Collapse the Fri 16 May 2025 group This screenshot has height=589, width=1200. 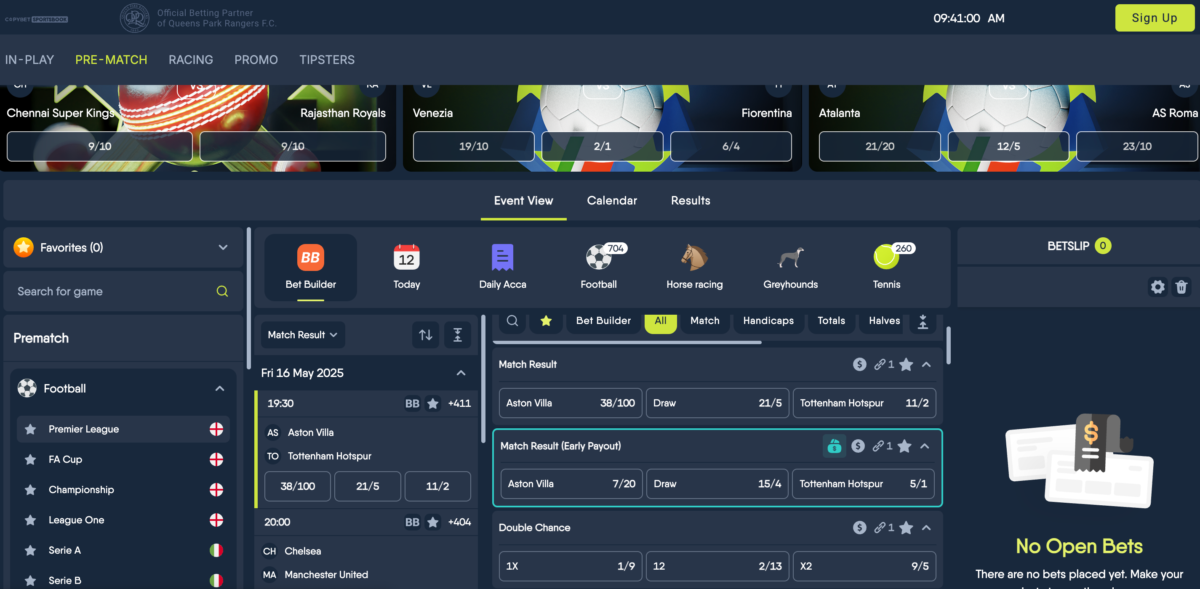pos(461,373)
